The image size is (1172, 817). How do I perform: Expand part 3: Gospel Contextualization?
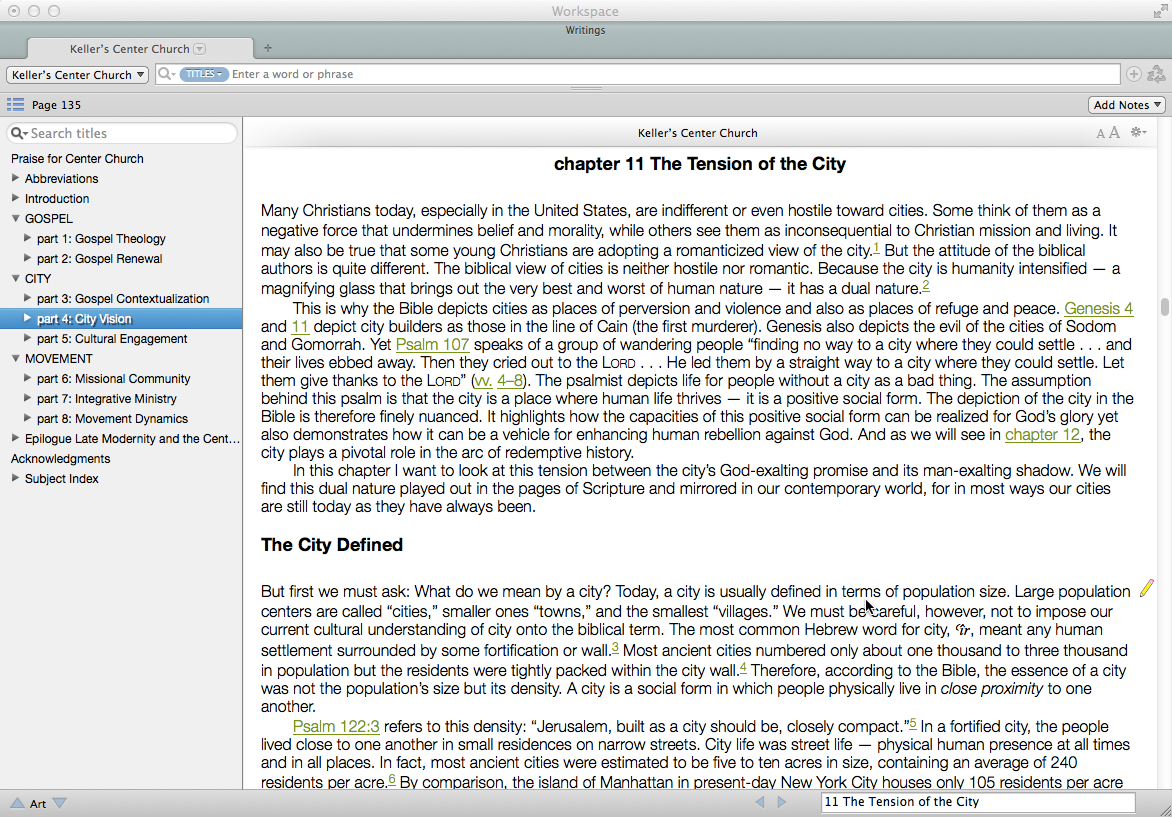coord(28,297)
